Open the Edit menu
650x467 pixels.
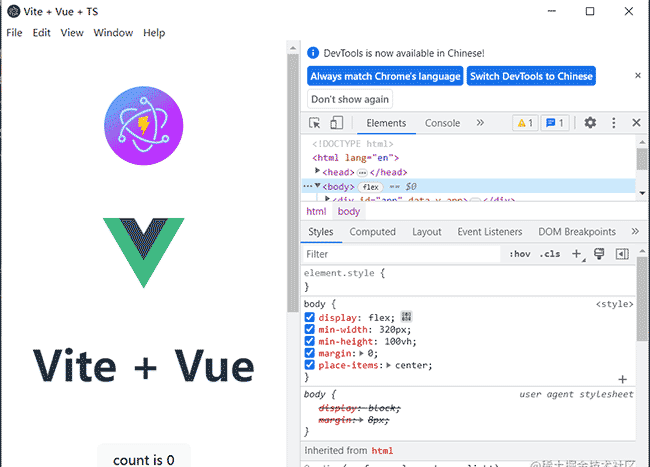(x=41, y=33)
